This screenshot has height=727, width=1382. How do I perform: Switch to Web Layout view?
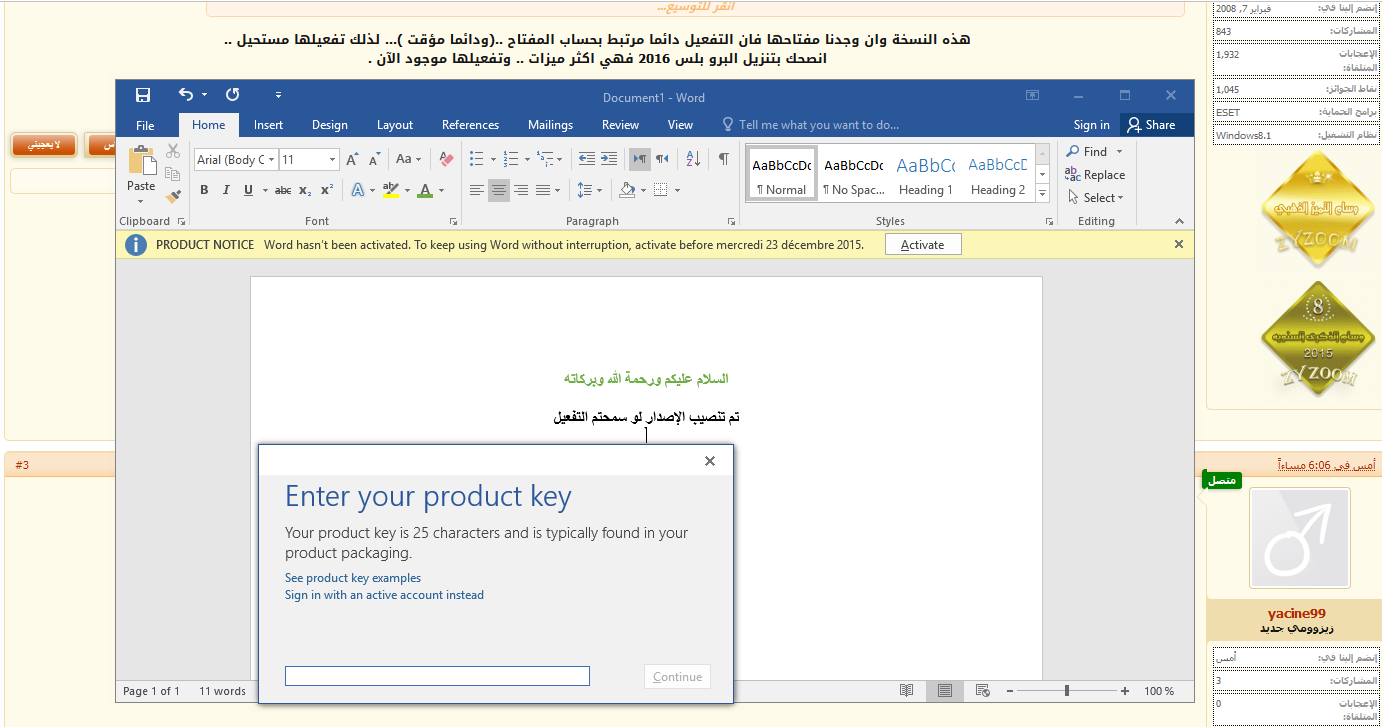coord(983,691)
